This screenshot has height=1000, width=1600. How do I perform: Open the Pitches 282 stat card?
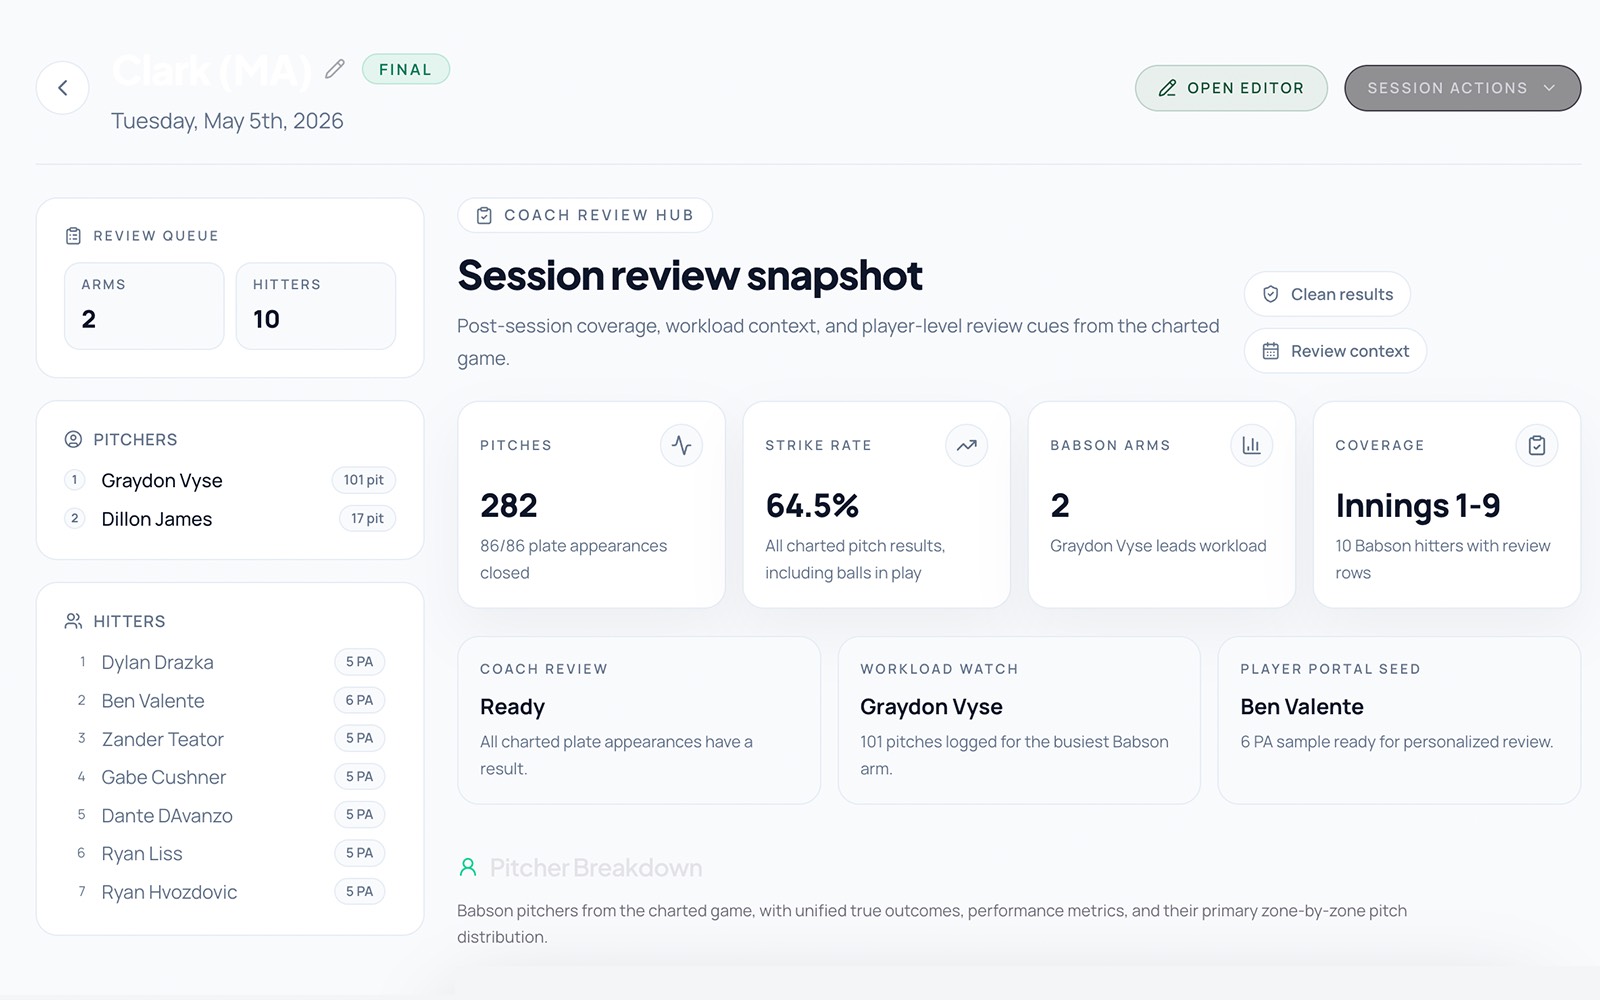[591, 505]
